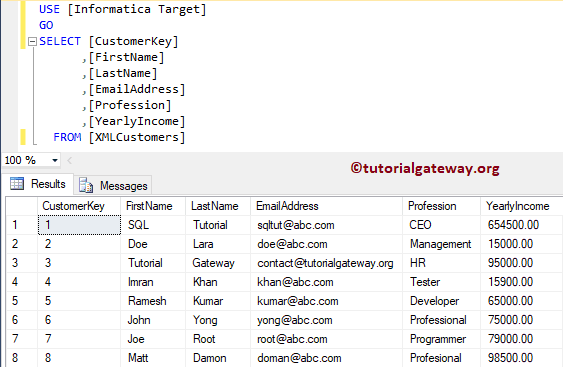Select the EmailAddress column header
Screen dimensions: 563x367
[326, 206]
